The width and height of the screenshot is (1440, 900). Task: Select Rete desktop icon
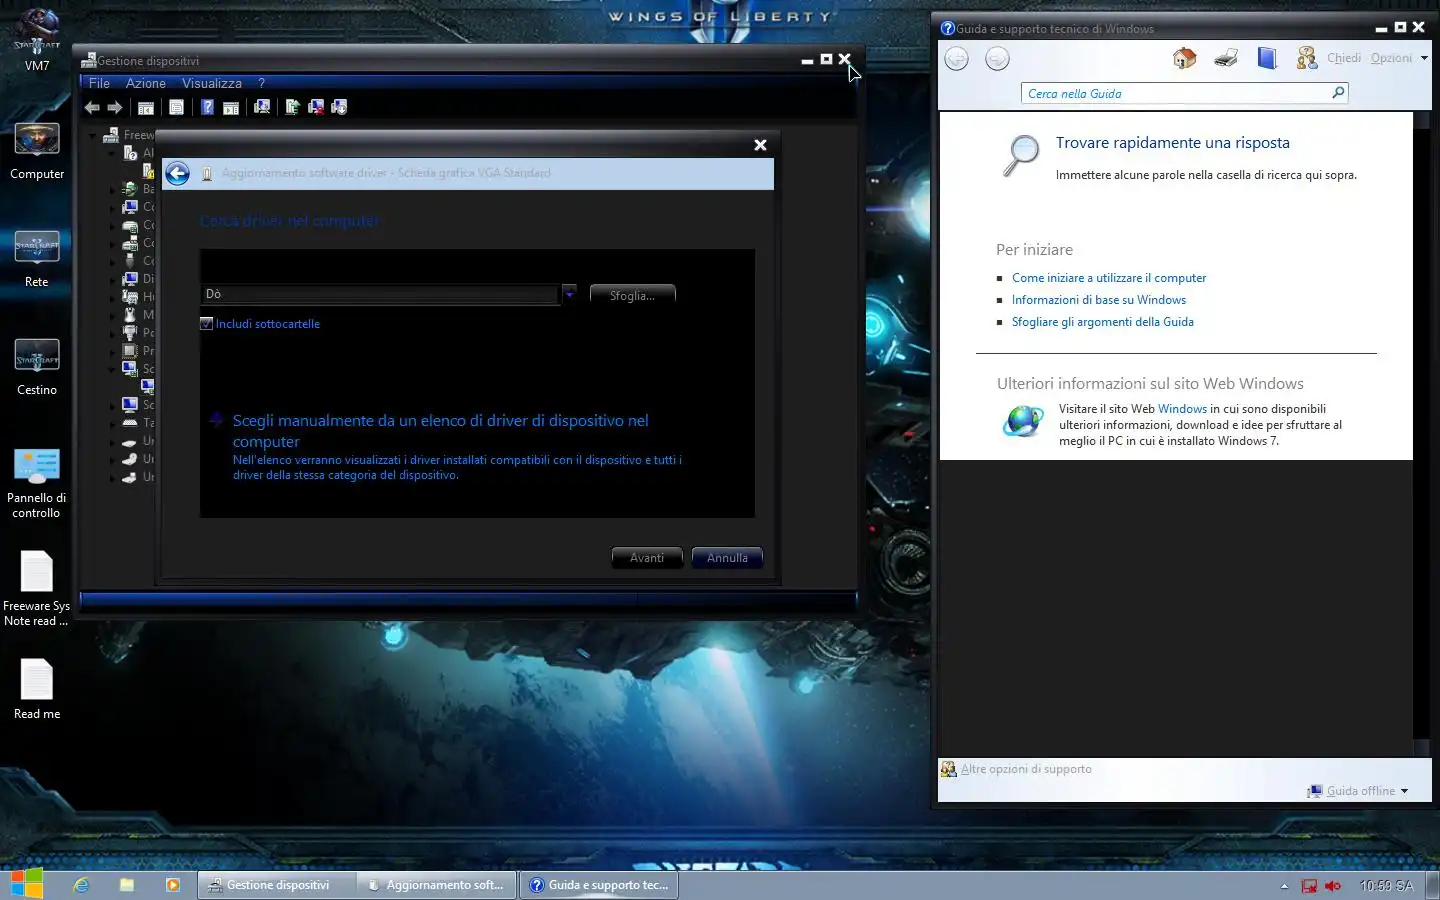coord(37,258)
